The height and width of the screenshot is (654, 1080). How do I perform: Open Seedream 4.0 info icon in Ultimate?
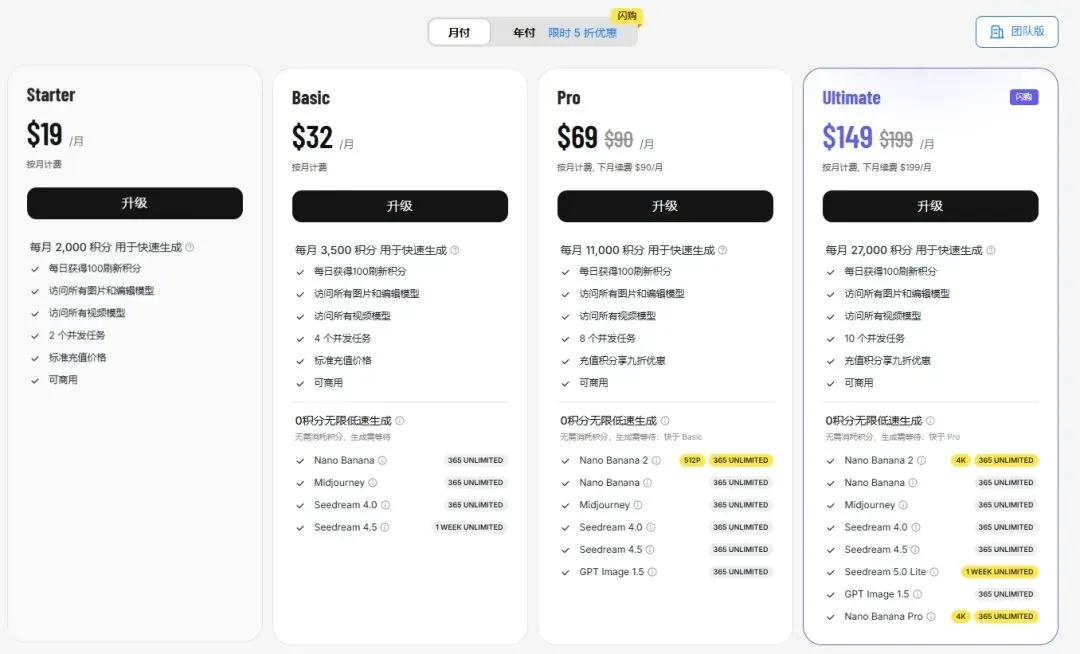tap(916, 527)
